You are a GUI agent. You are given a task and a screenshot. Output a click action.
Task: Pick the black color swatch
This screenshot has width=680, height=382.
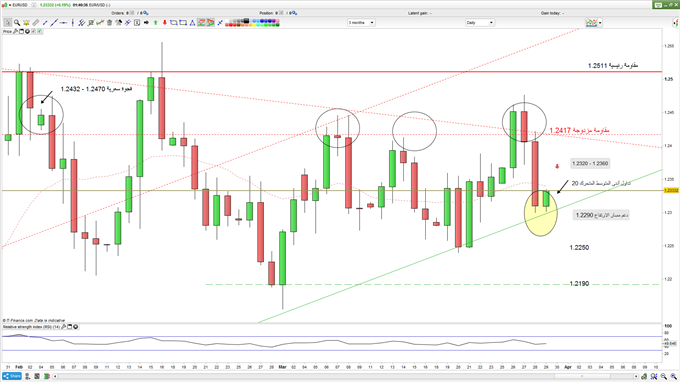click(x=246, y=20)
